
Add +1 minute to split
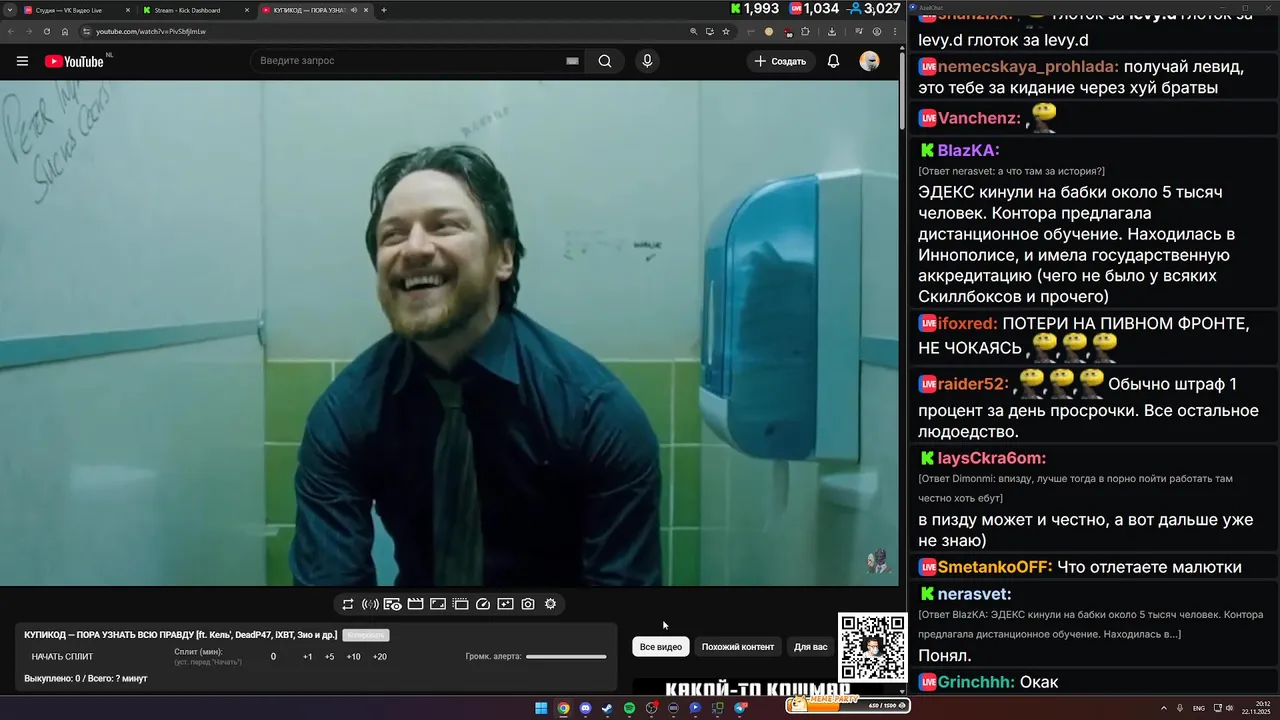click(308, 657)
